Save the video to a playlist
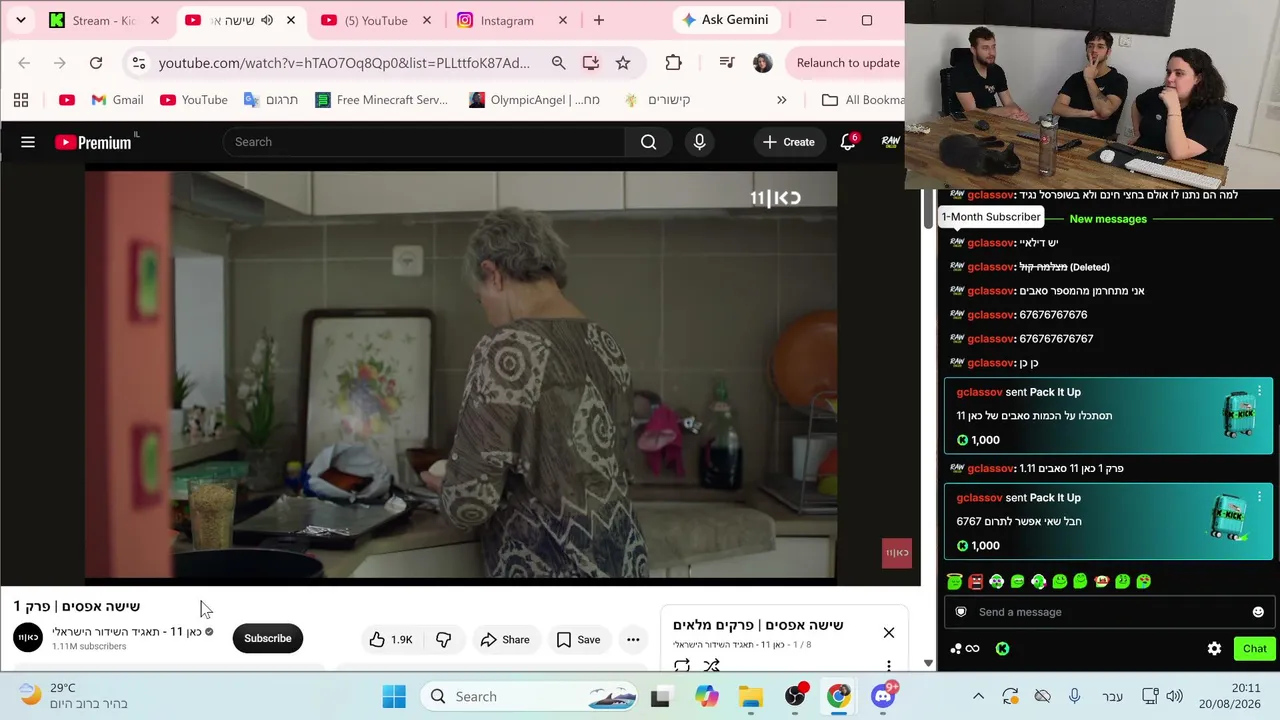Viewport: 1280px width, 720px height. click(578, 640)
